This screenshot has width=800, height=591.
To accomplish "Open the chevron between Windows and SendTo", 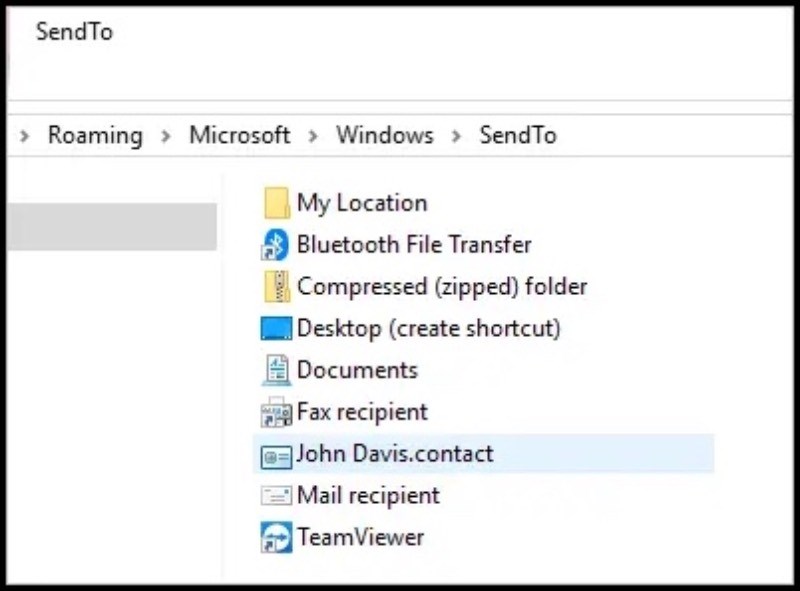I will click(x=456, y=136).
